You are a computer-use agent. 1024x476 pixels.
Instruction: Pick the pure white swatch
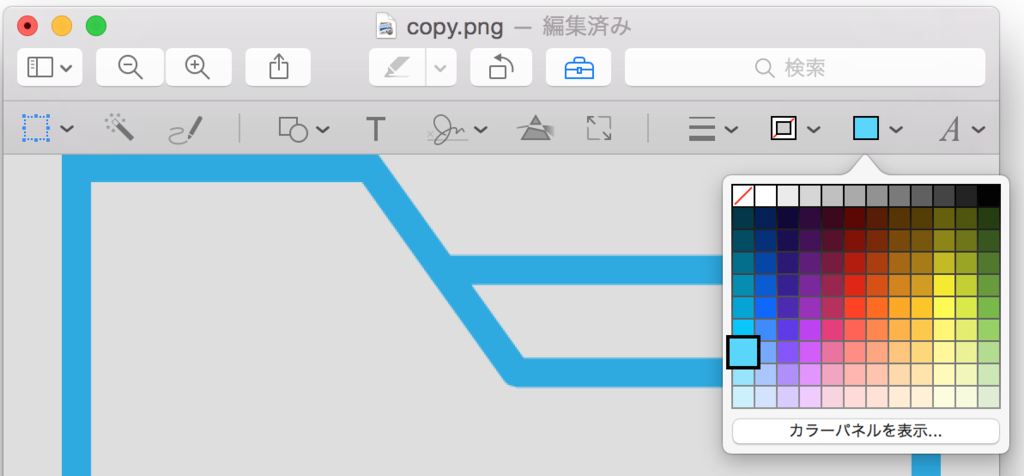tap(765, 195)
